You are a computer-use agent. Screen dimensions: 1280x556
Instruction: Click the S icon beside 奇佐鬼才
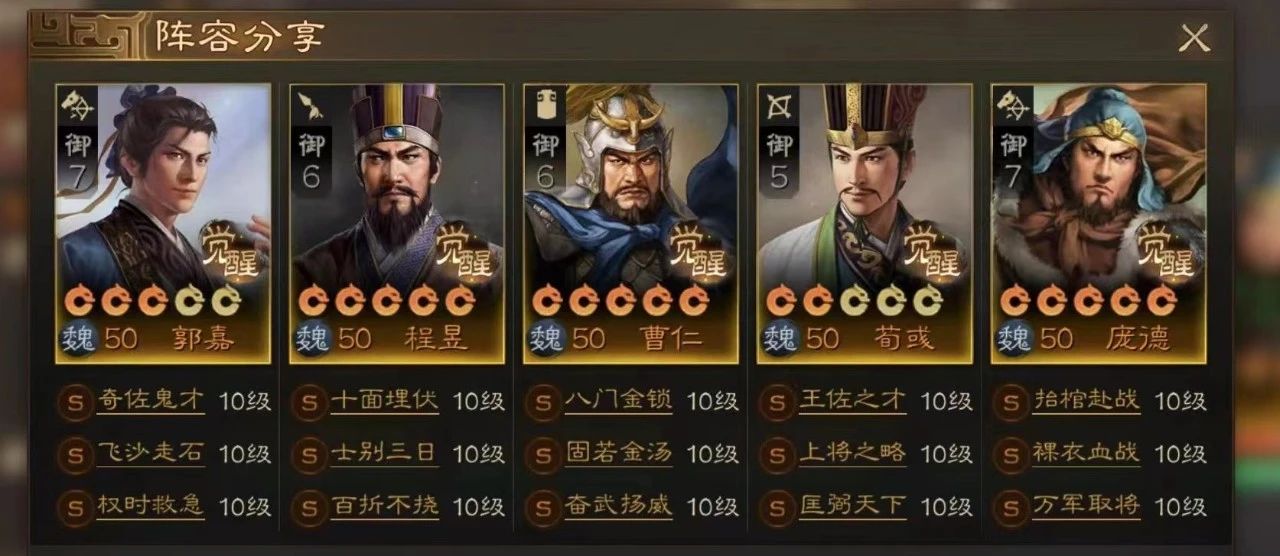coord(74,402)
